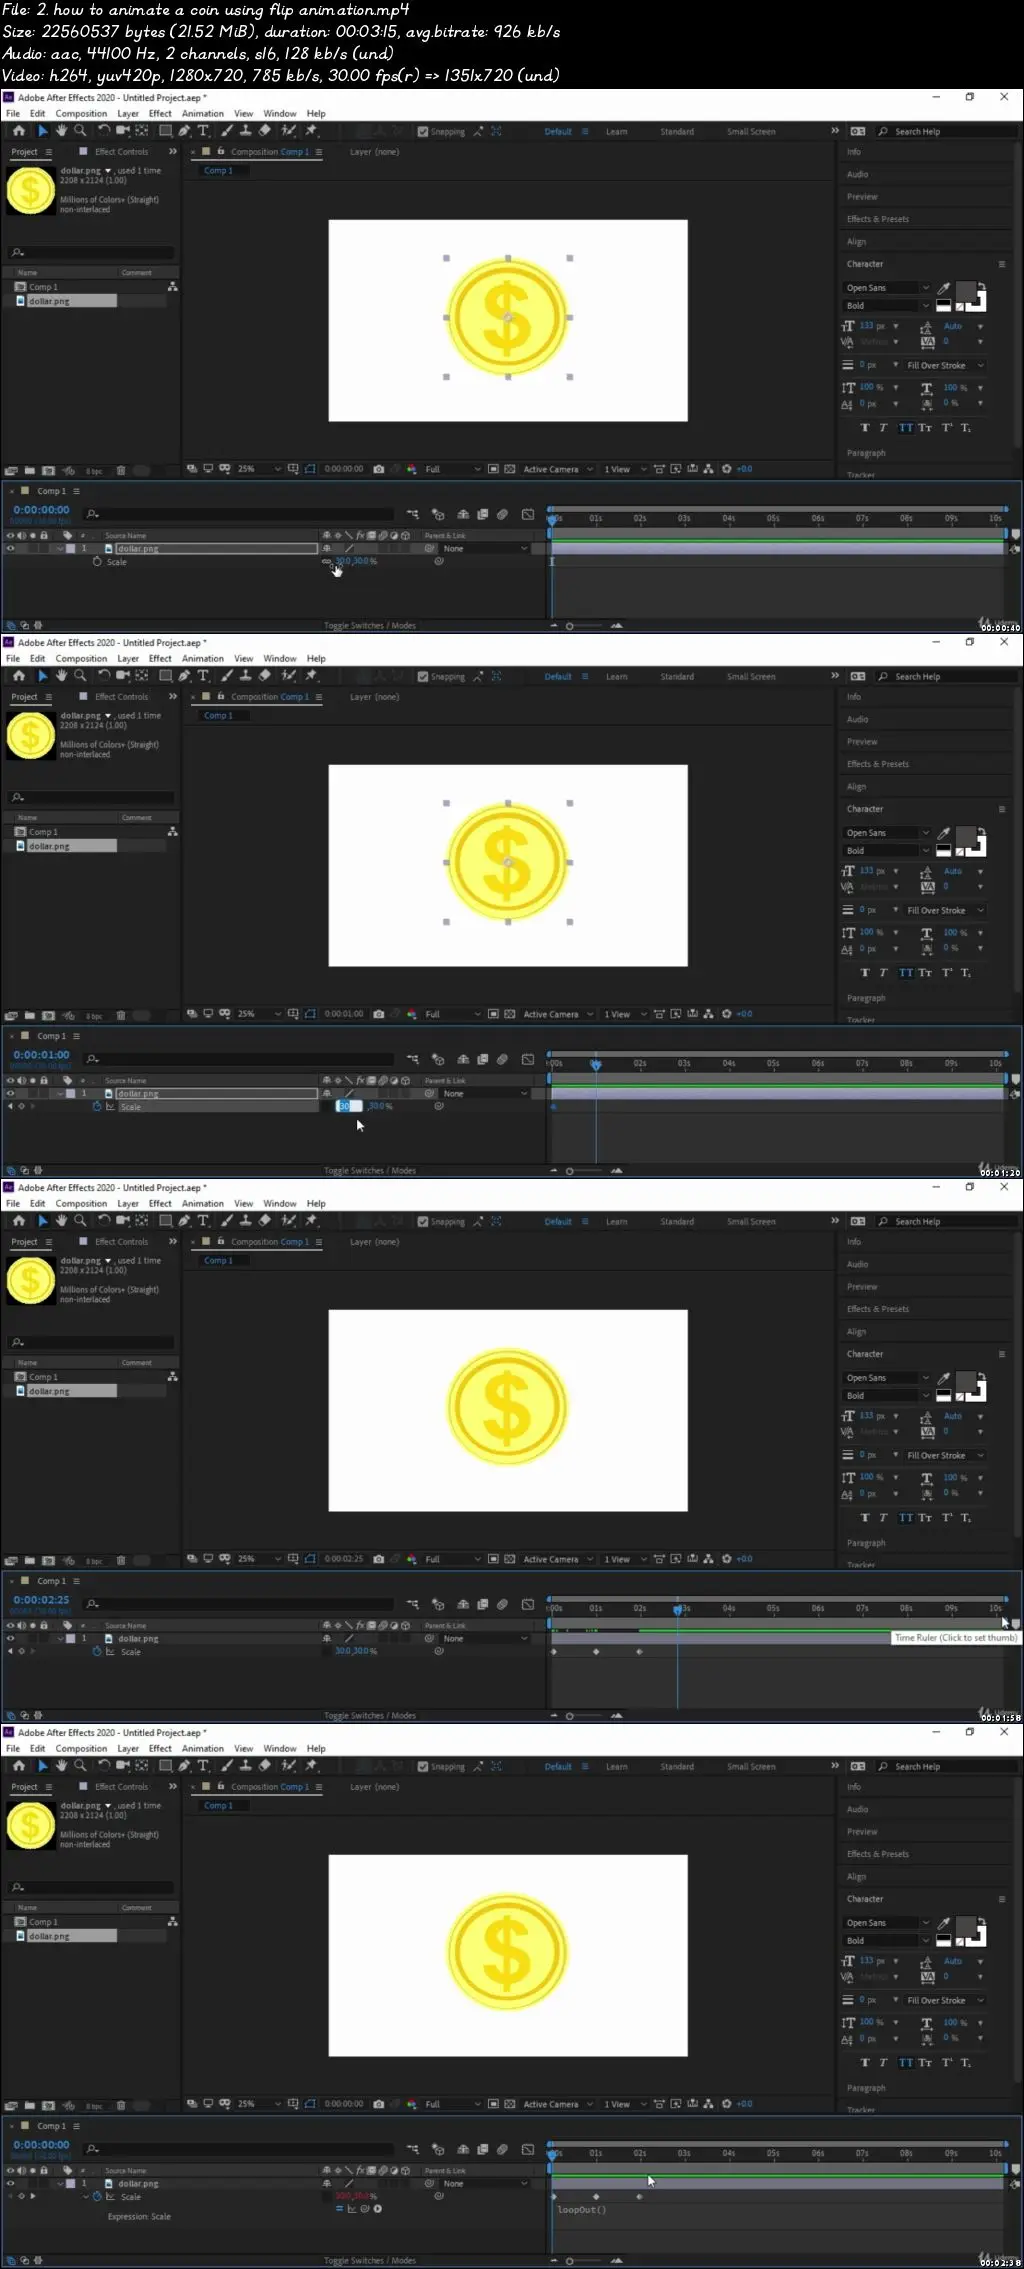The width and height of the screenshot is (1024, 2269).
Task: Open Effect Controls tab in frame stamped 00:00:40
Action: [121, 152]
